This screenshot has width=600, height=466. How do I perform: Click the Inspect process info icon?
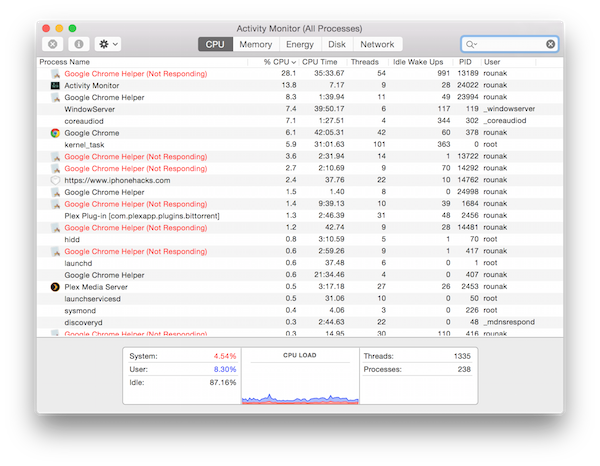coord(78,45)
